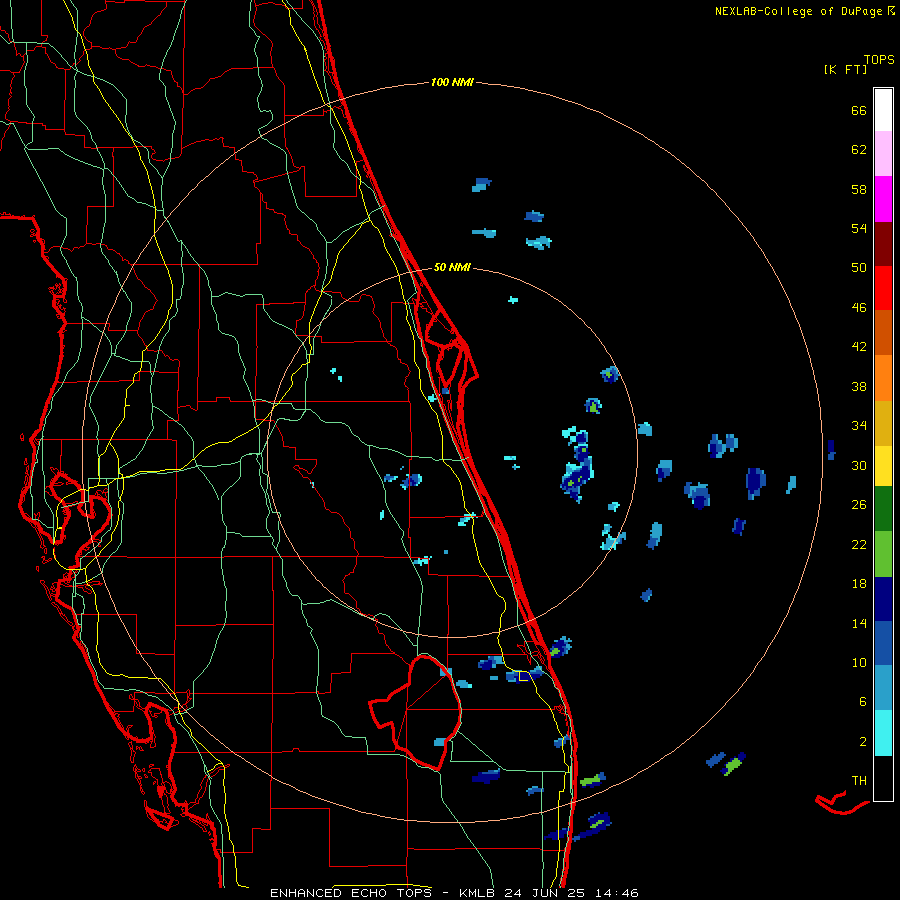The image size is (900, 900).
Task: Click the "50 NMI" range ring label
Action: point(452,267)
